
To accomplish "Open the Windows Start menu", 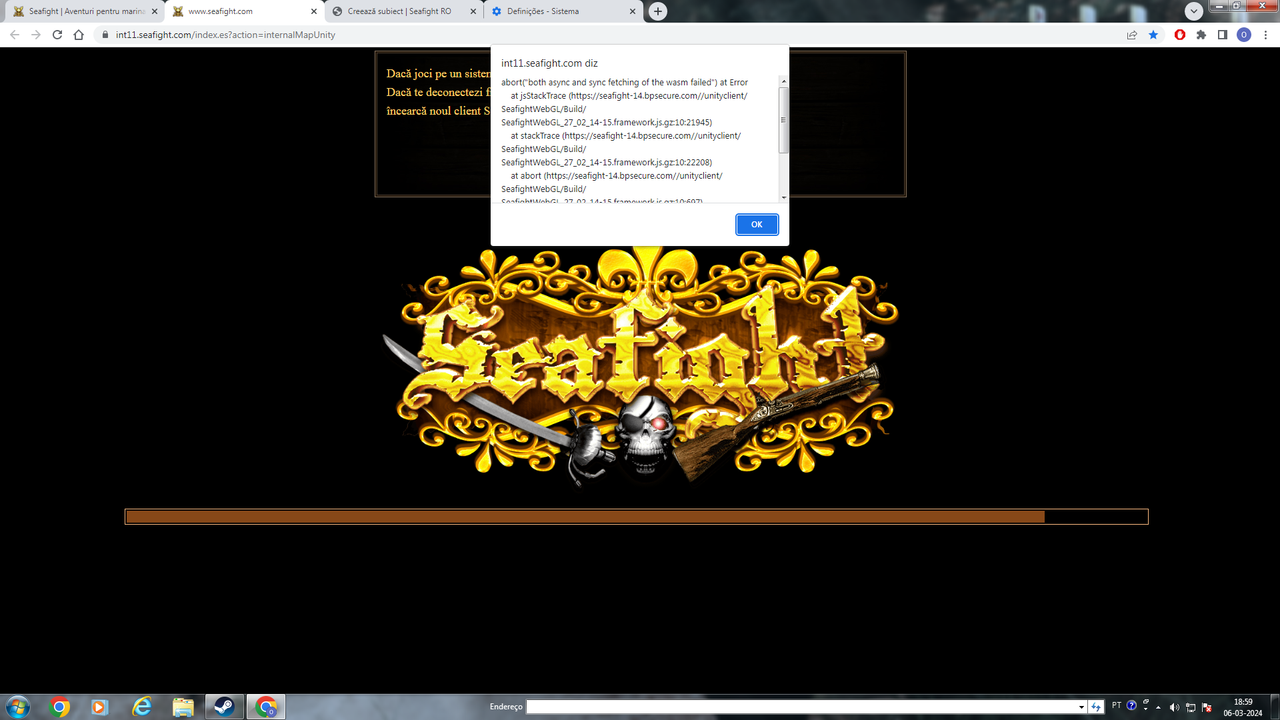I will [19, 707].
